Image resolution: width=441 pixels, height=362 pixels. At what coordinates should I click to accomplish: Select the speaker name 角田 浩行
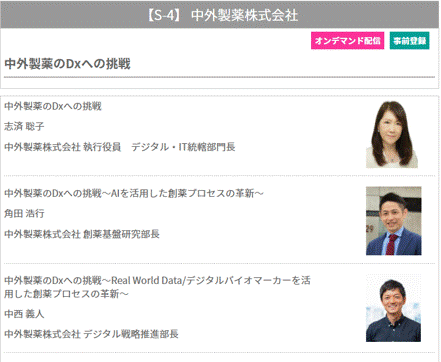(x=24, y=213)
